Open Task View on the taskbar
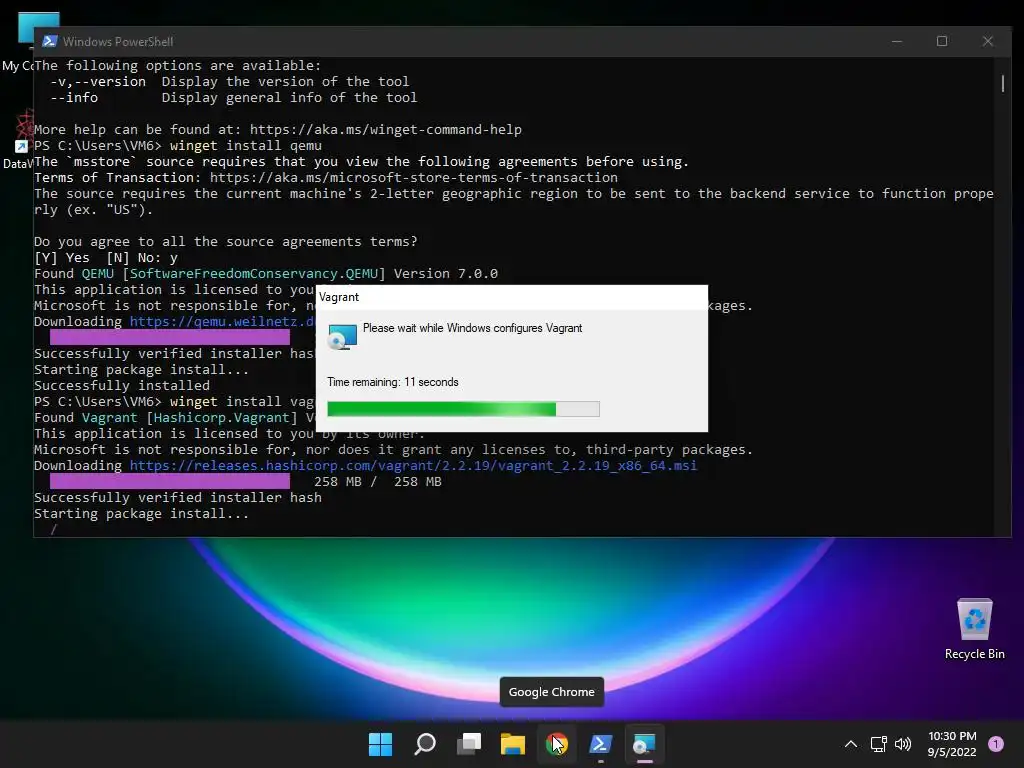This screenshot has height=768, width=1024. tap(469, 744)
